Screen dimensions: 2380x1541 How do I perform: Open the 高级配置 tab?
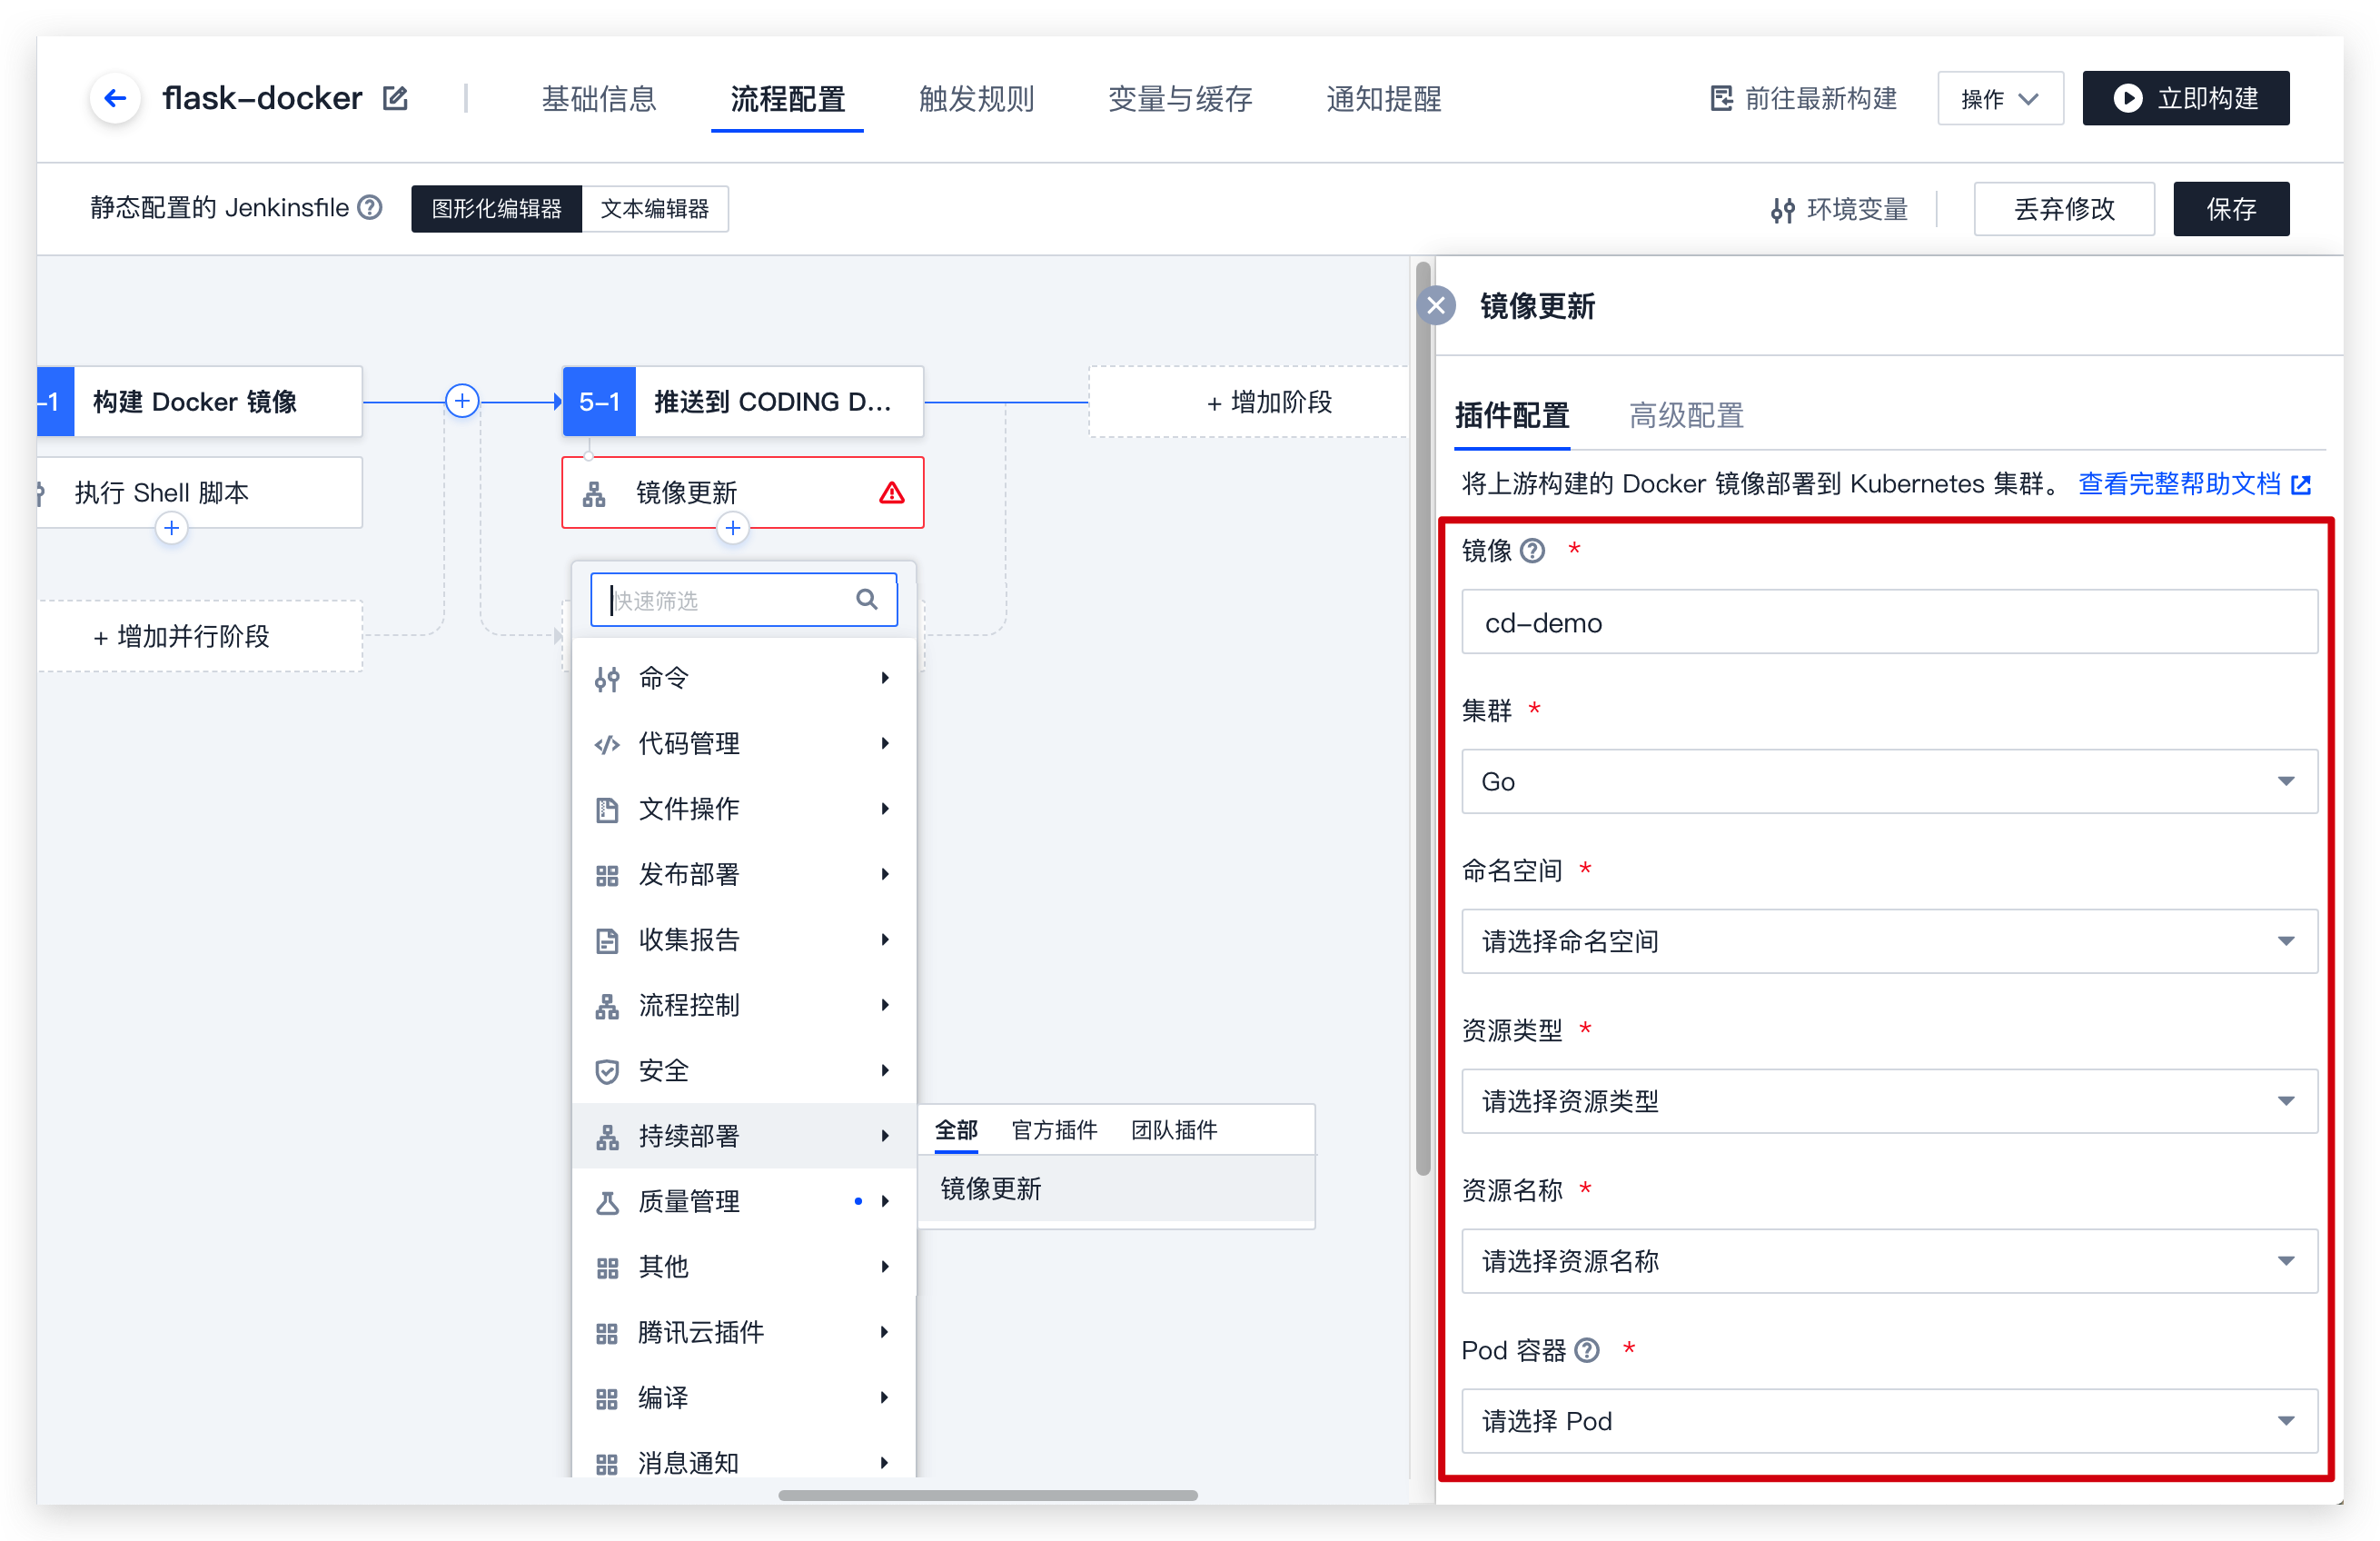[1686, 415]
